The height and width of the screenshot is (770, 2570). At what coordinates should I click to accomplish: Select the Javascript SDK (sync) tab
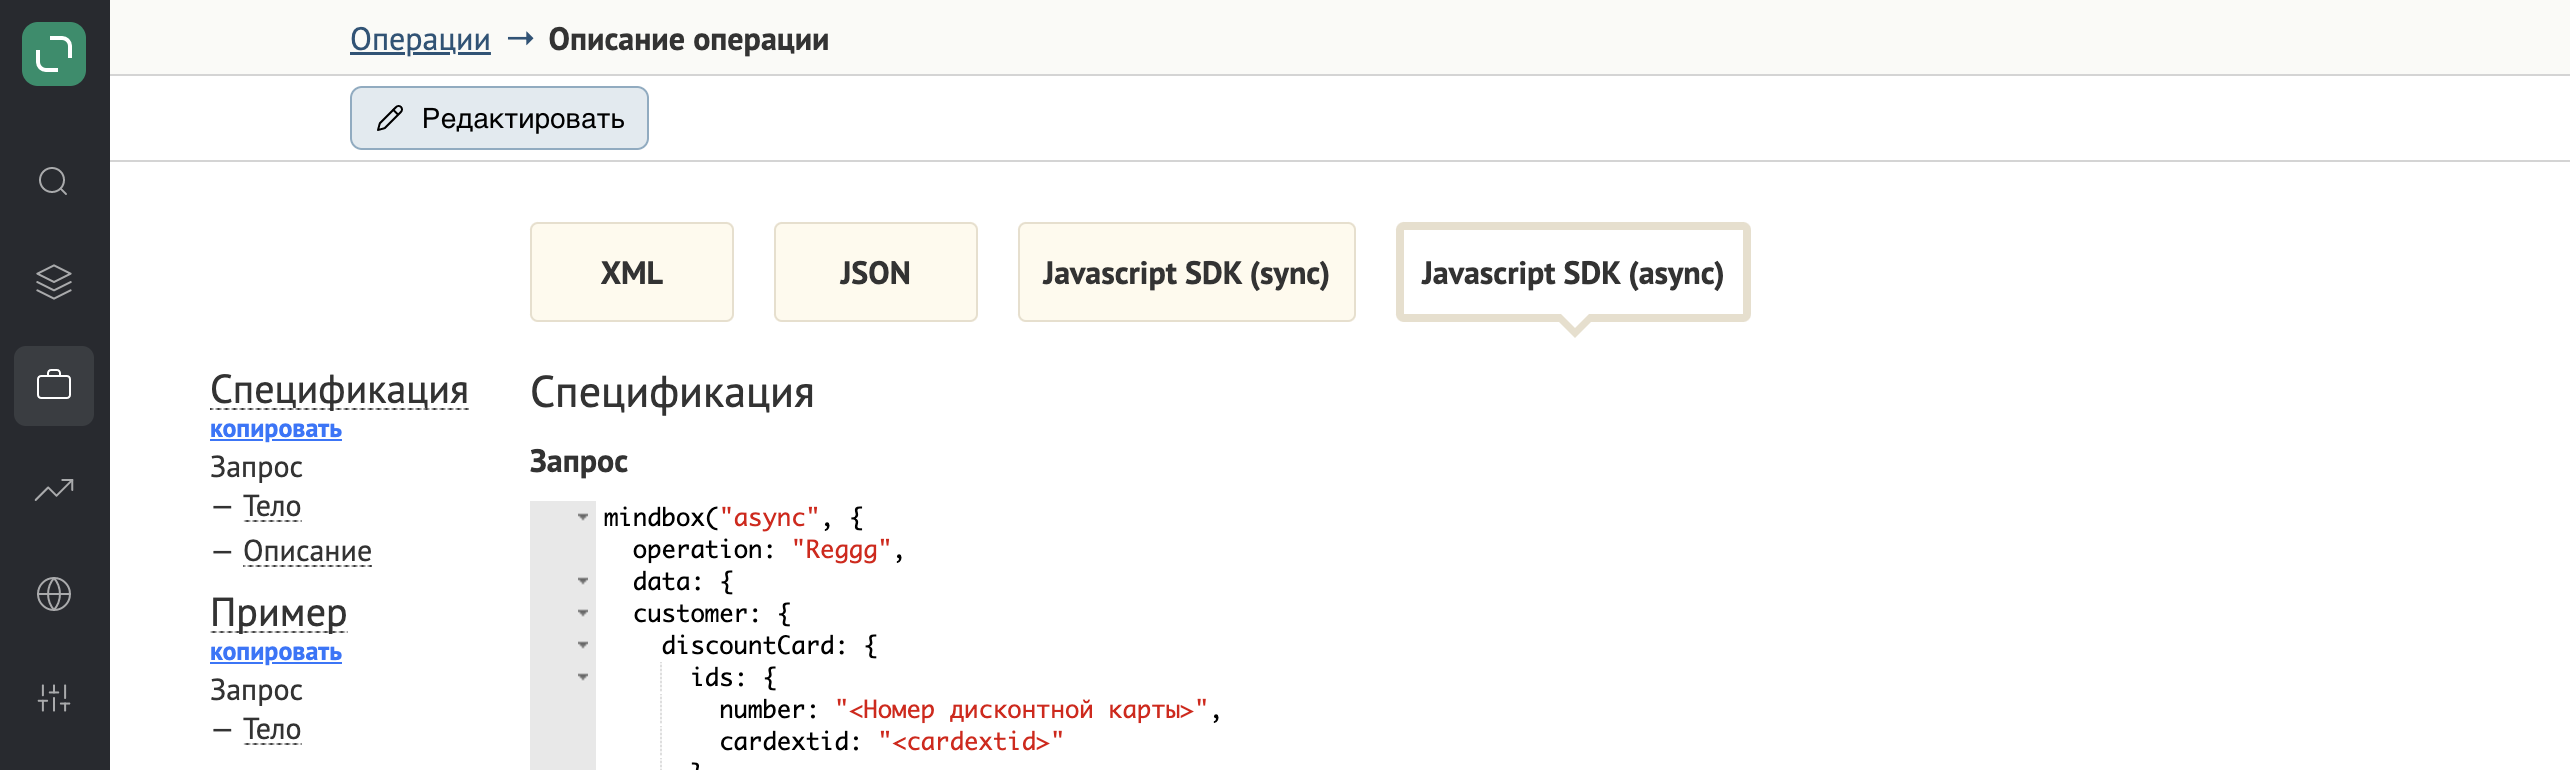1187,272
